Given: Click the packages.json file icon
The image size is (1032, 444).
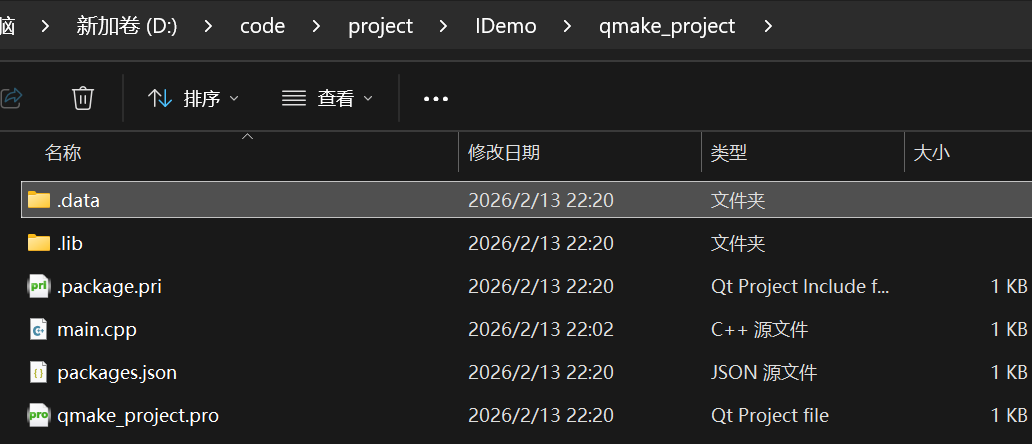Looking at the screenshot, I should [39, 373].
